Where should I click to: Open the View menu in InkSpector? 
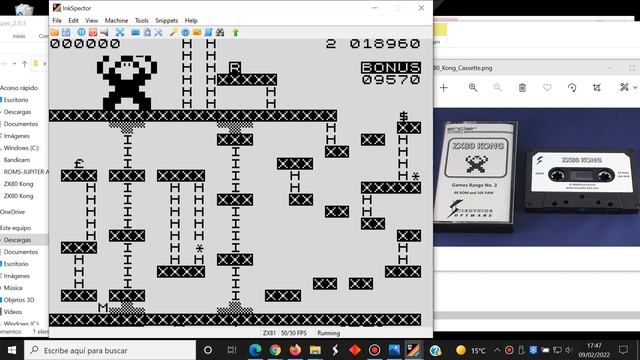click(91, 20)
